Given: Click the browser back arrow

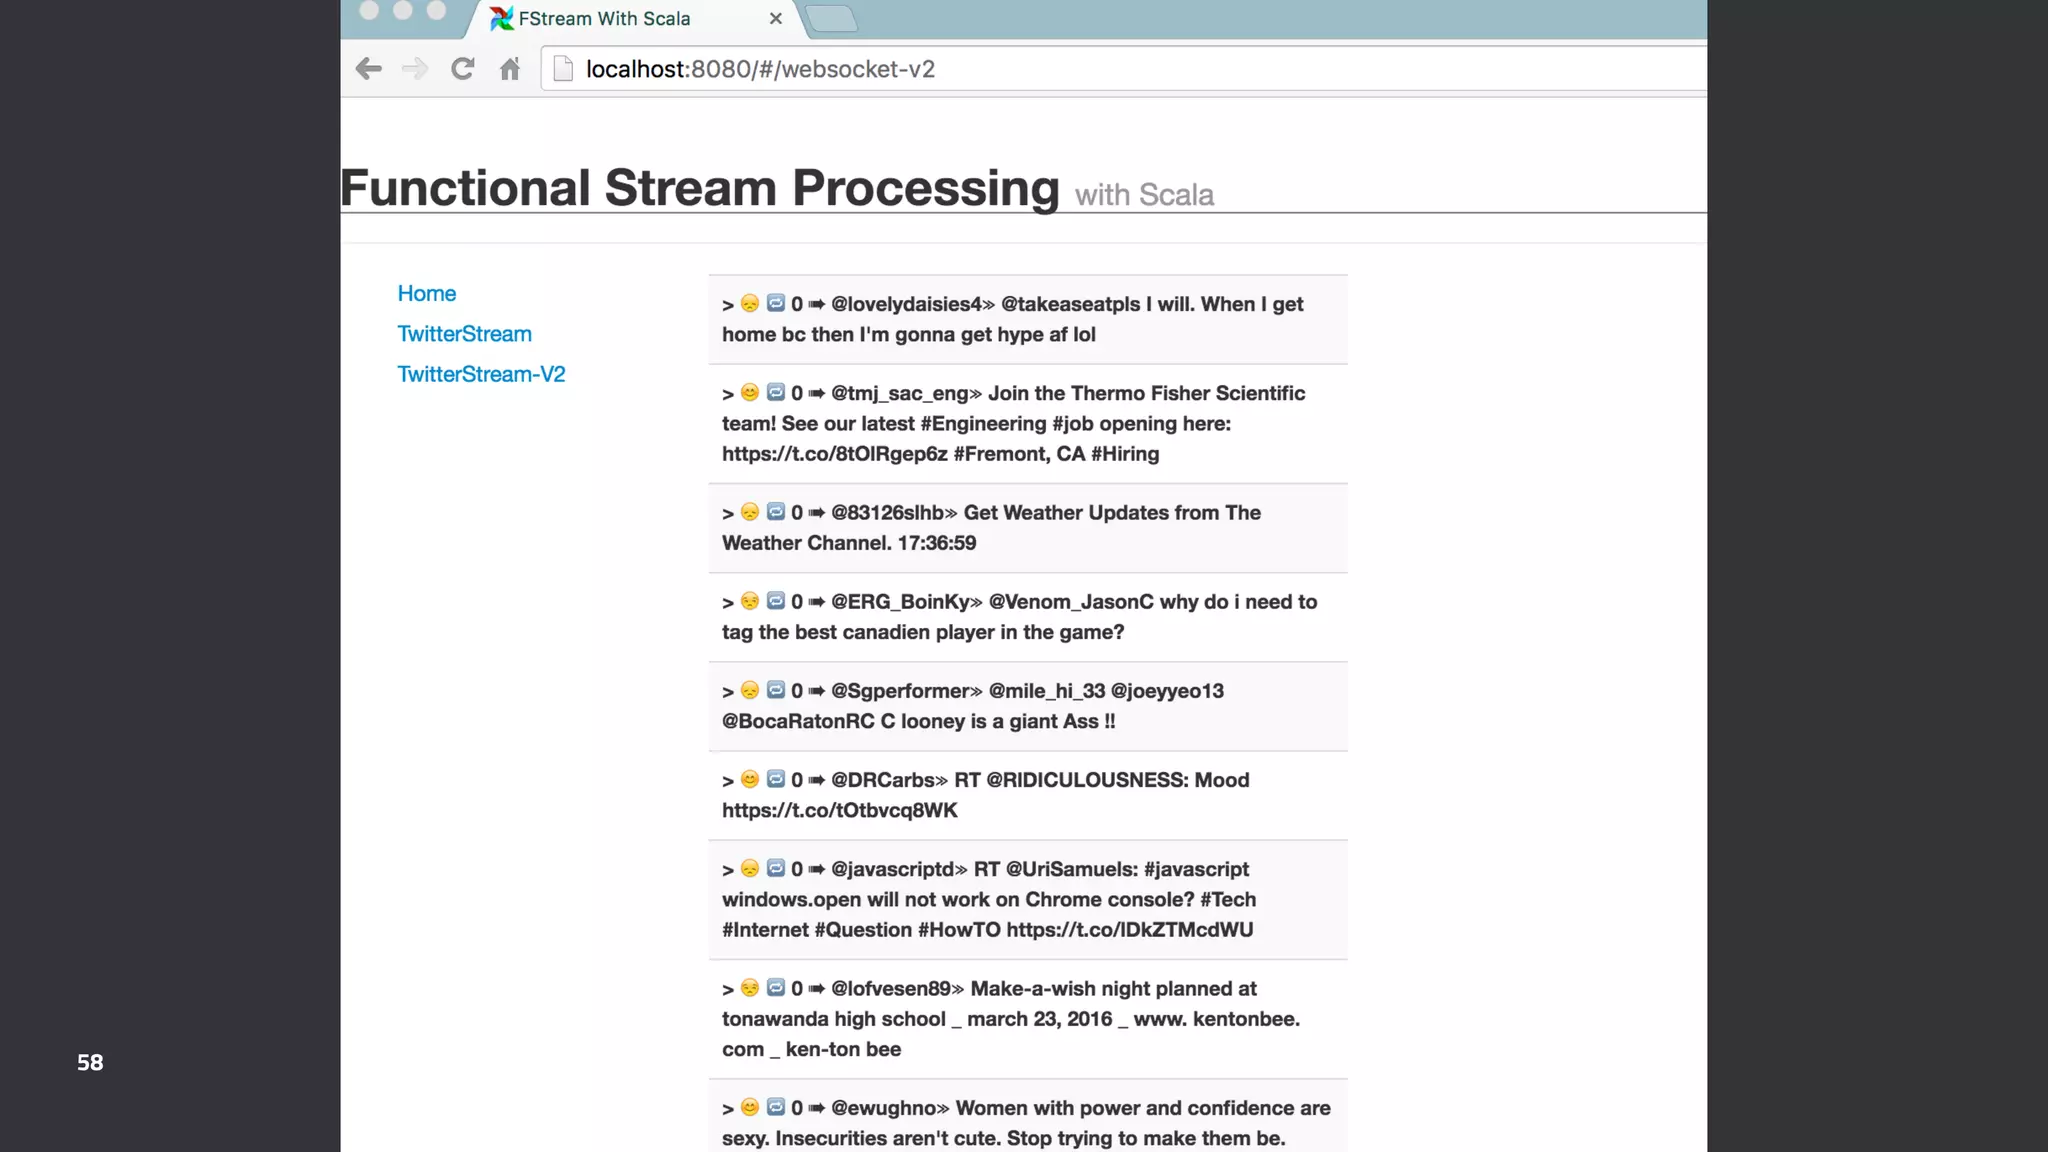Looking at the screenshot, I should point(369,69).
